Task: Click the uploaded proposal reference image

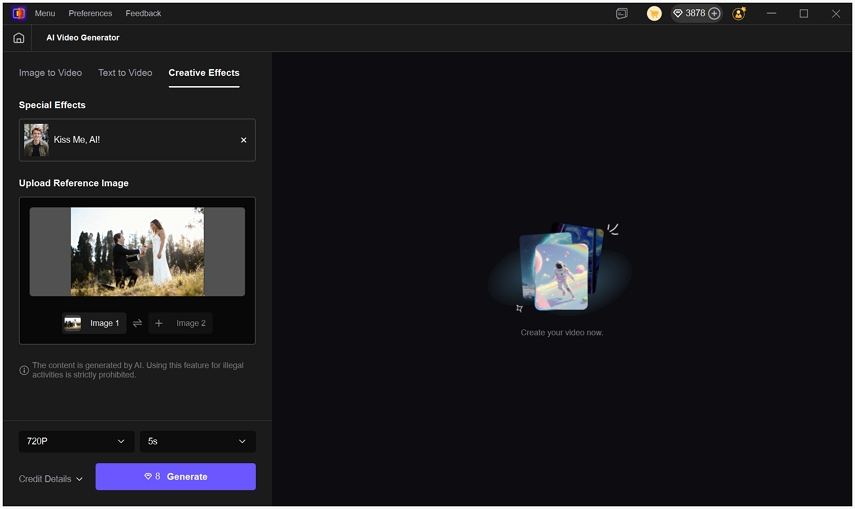Action: click(137, 251)
